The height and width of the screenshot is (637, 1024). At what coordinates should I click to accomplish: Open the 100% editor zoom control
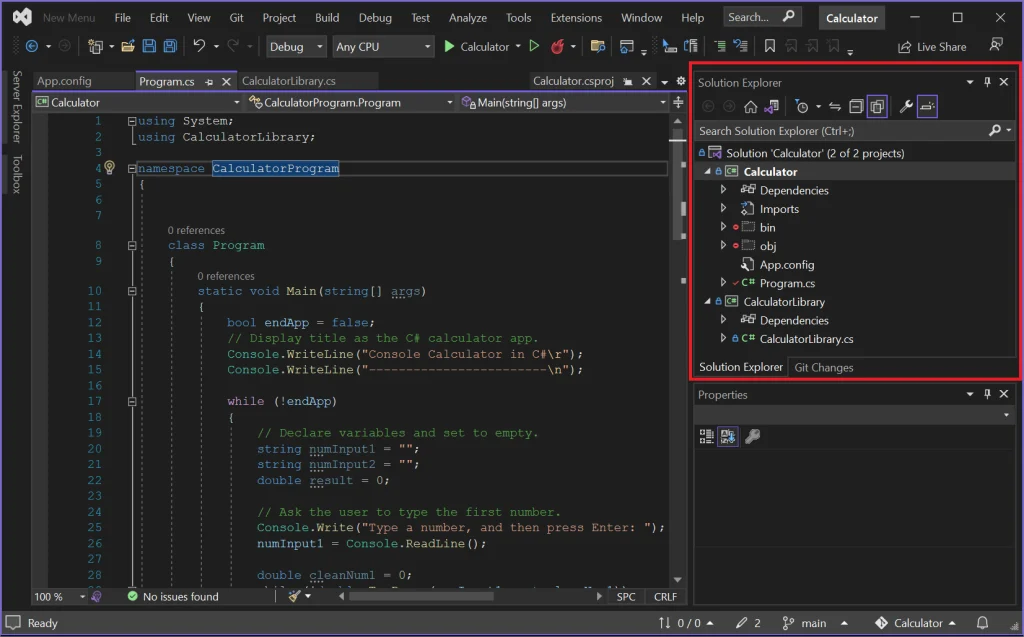click(x=52, y=596)
